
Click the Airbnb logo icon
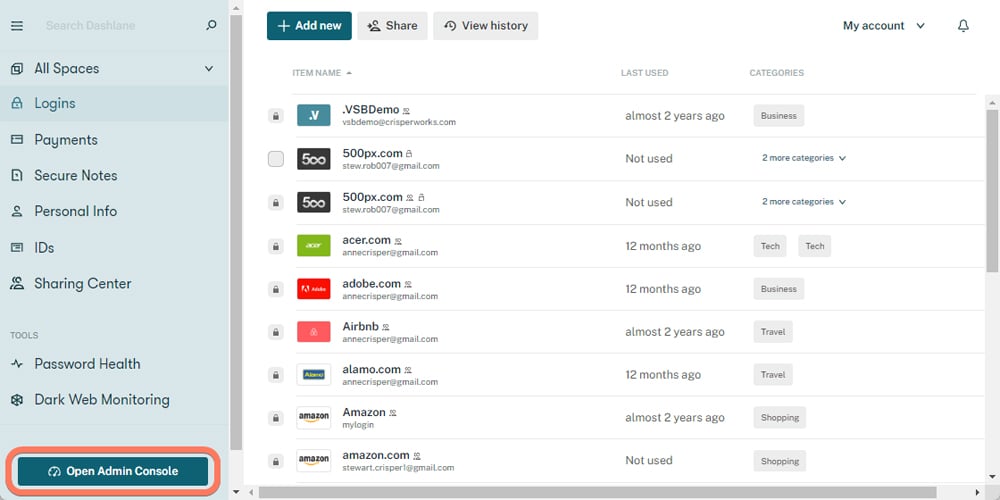point(313,332)
